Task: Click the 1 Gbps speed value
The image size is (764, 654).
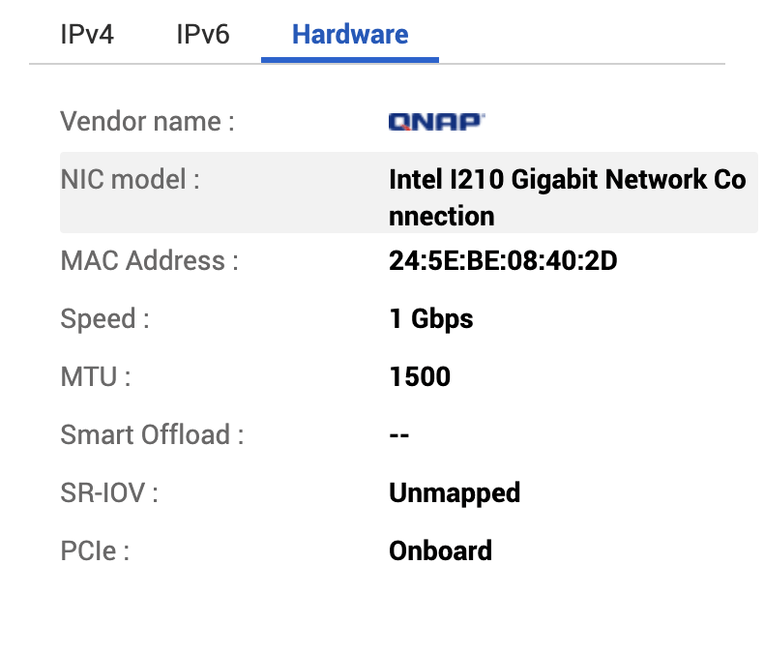Action: click(431, 319)
